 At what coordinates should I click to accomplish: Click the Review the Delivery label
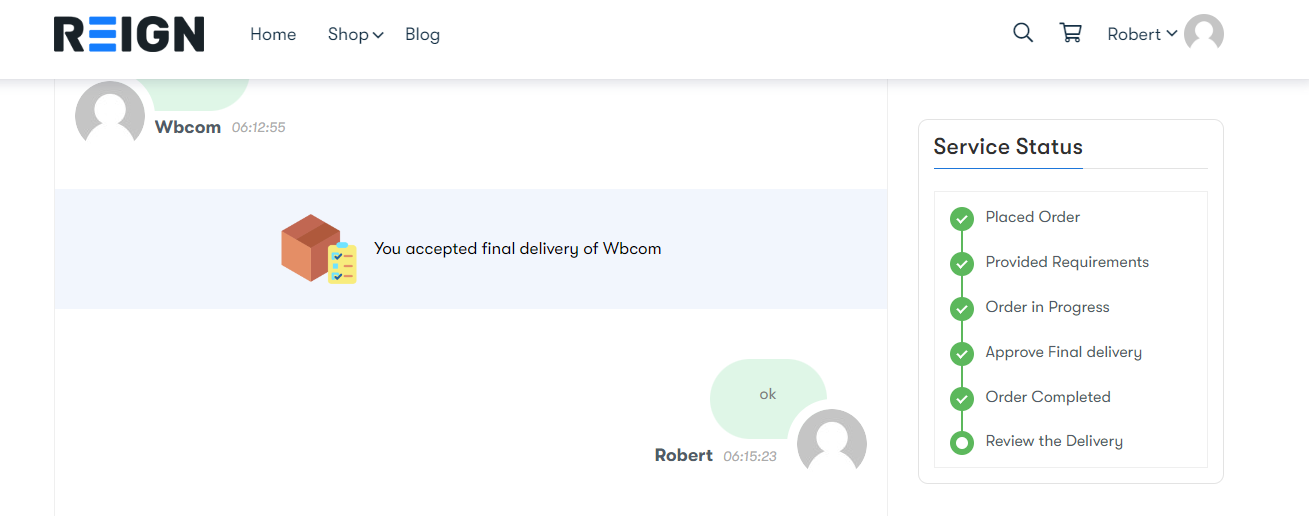tap(1054, 441)
